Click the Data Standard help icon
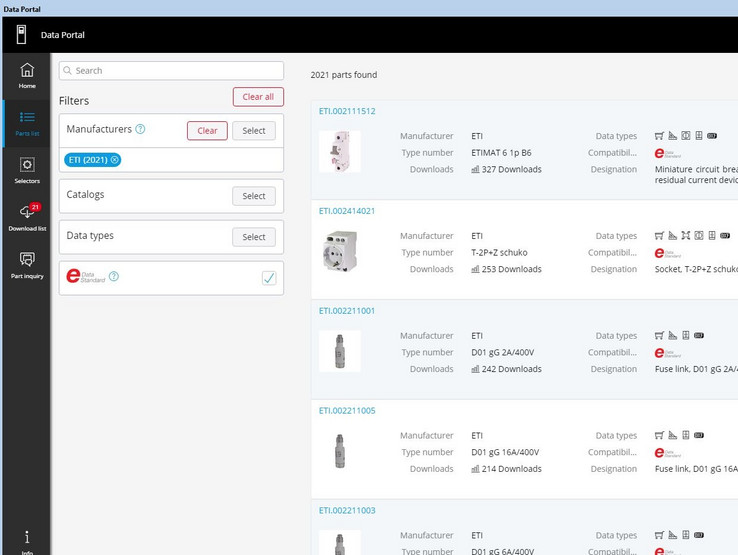The height and width of the screenshot is (555, 738). coord(114,277)
